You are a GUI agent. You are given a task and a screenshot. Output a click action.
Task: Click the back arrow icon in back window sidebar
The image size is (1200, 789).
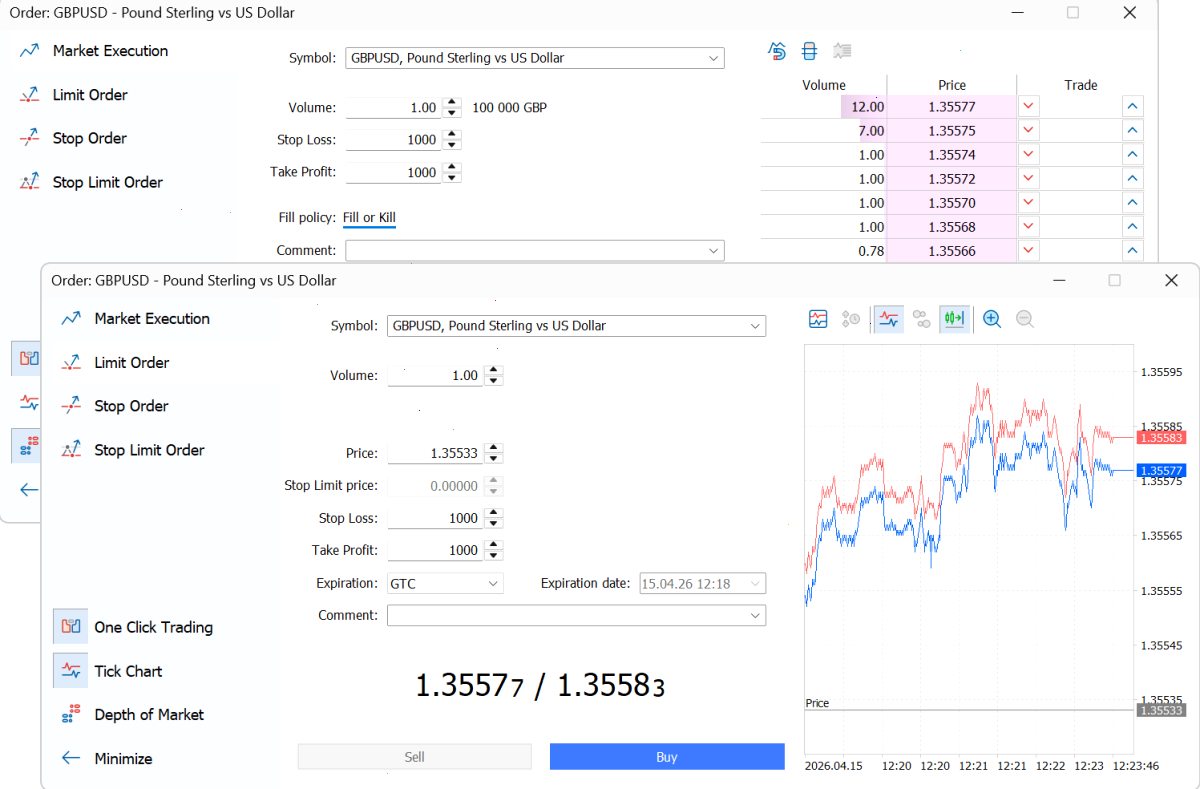28,490
